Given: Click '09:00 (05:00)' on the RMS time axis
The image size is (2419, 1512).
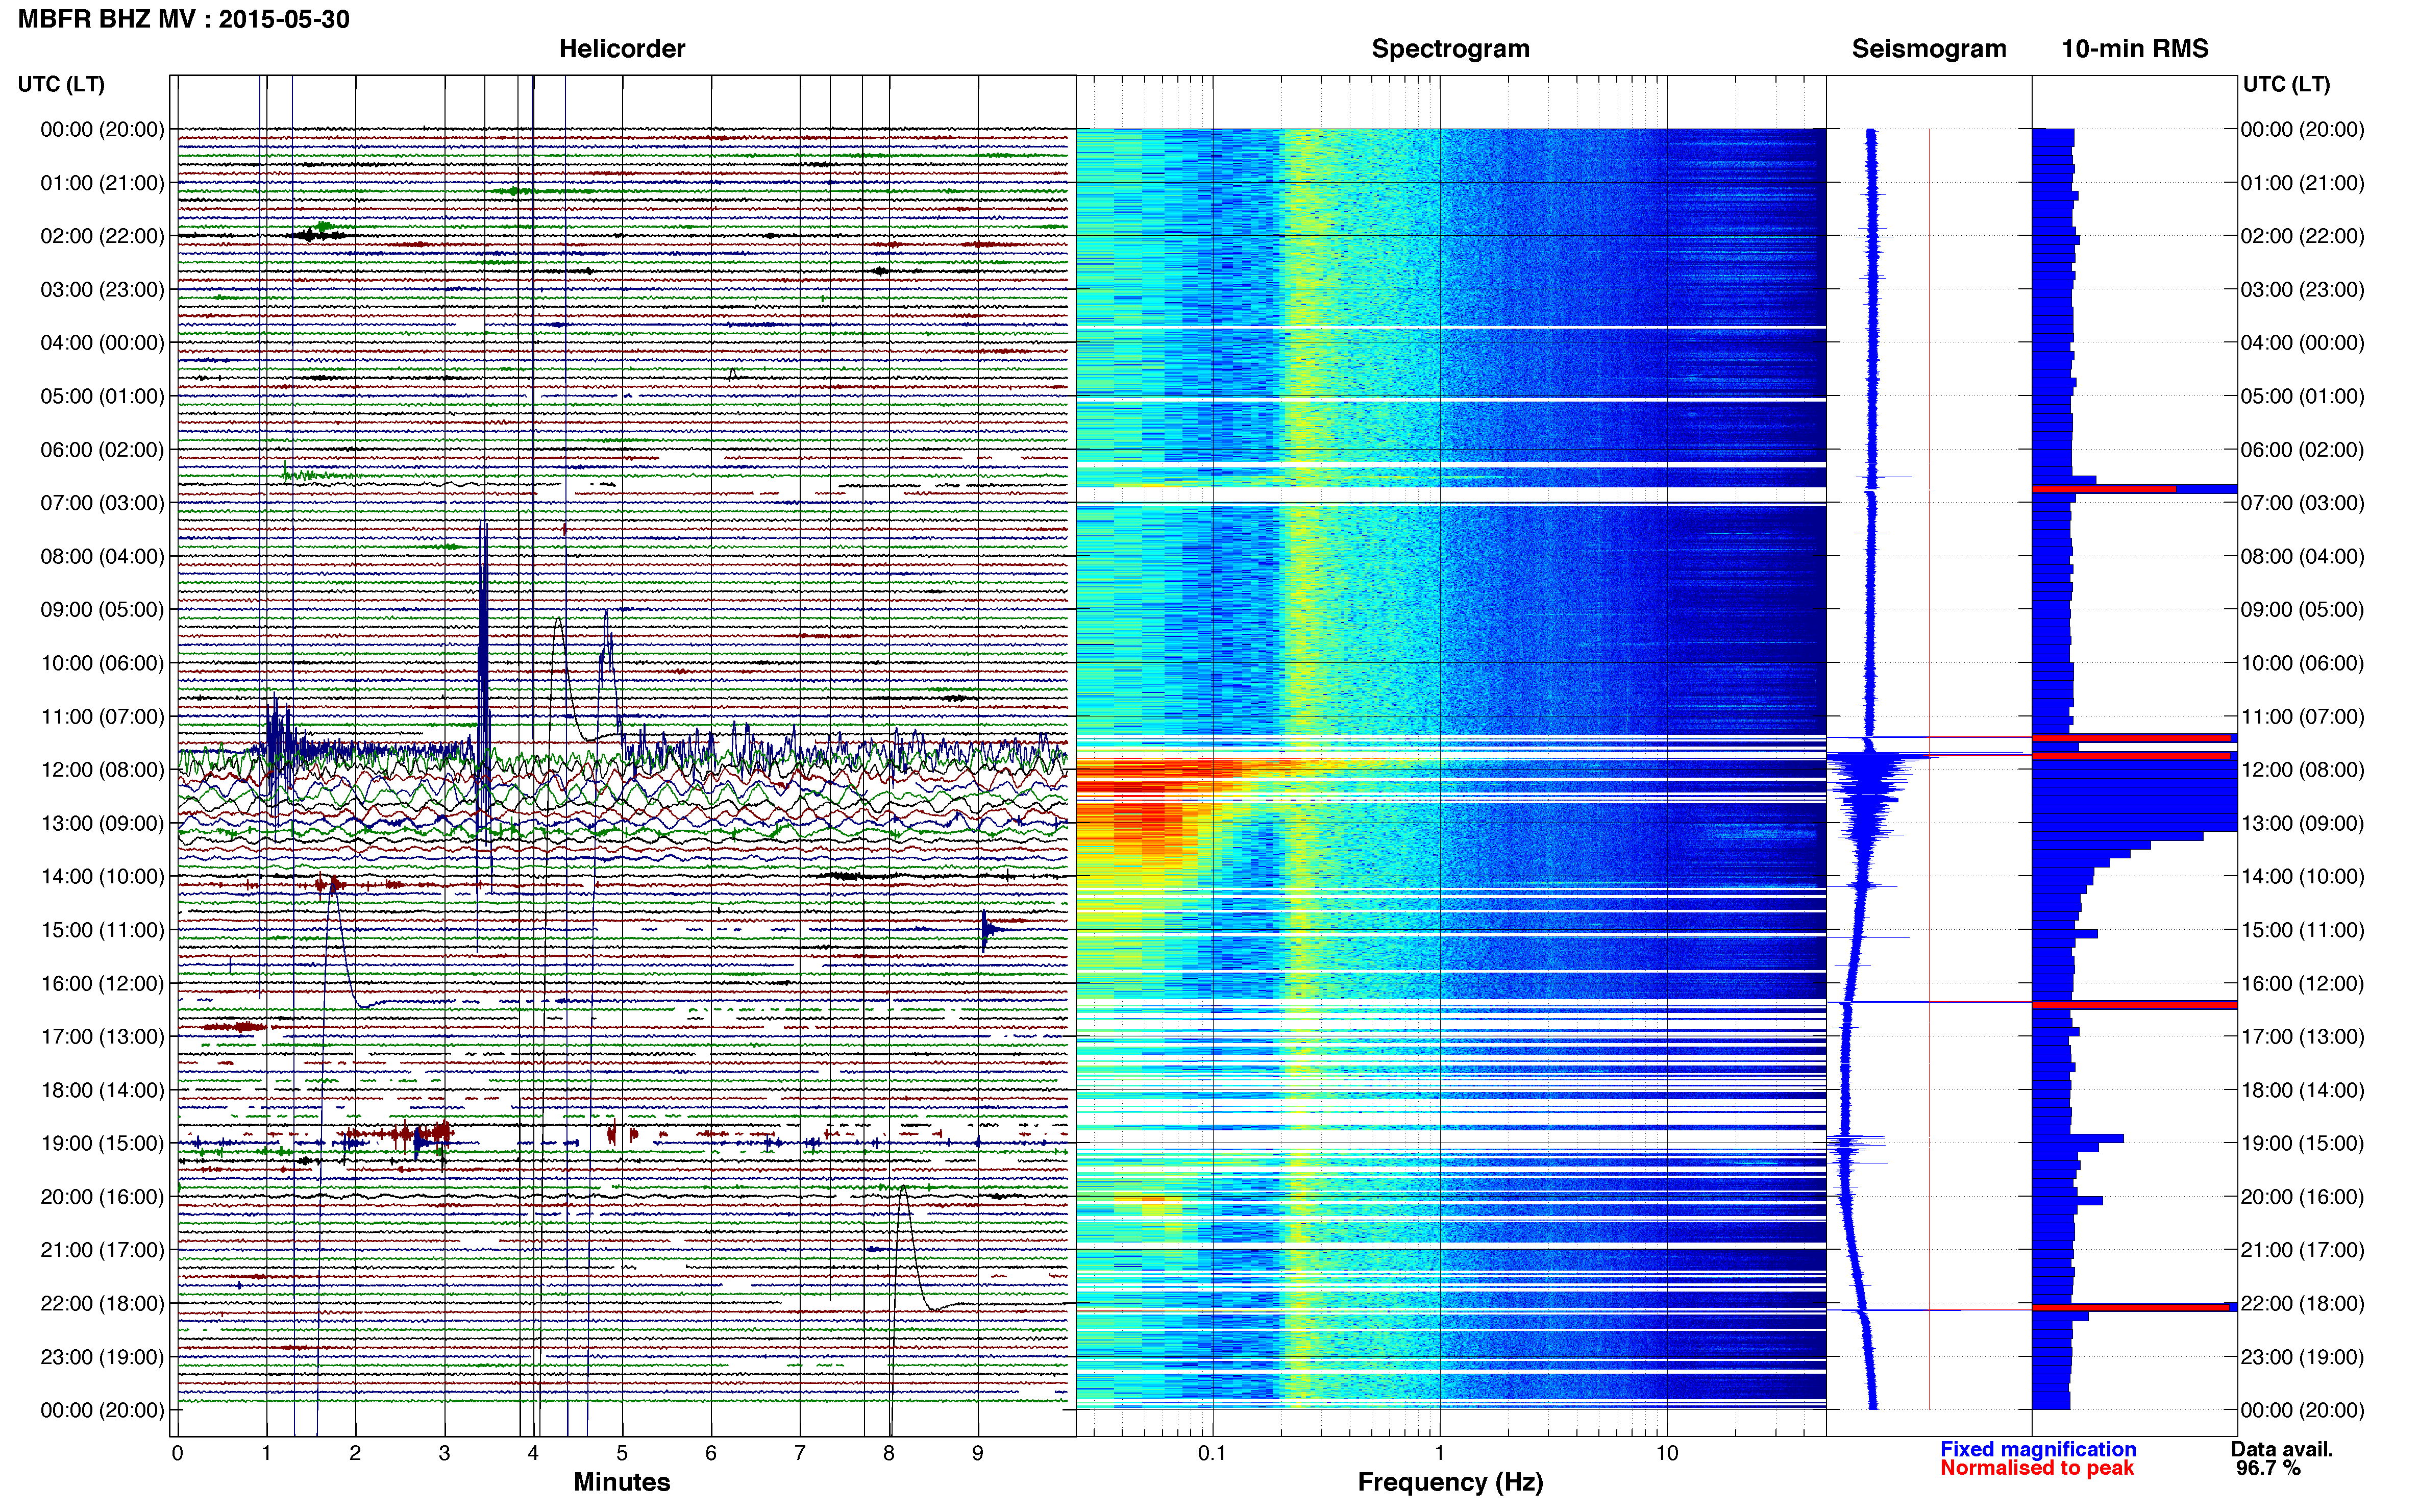Looking at the screenshot, I should pos(2303,610).
